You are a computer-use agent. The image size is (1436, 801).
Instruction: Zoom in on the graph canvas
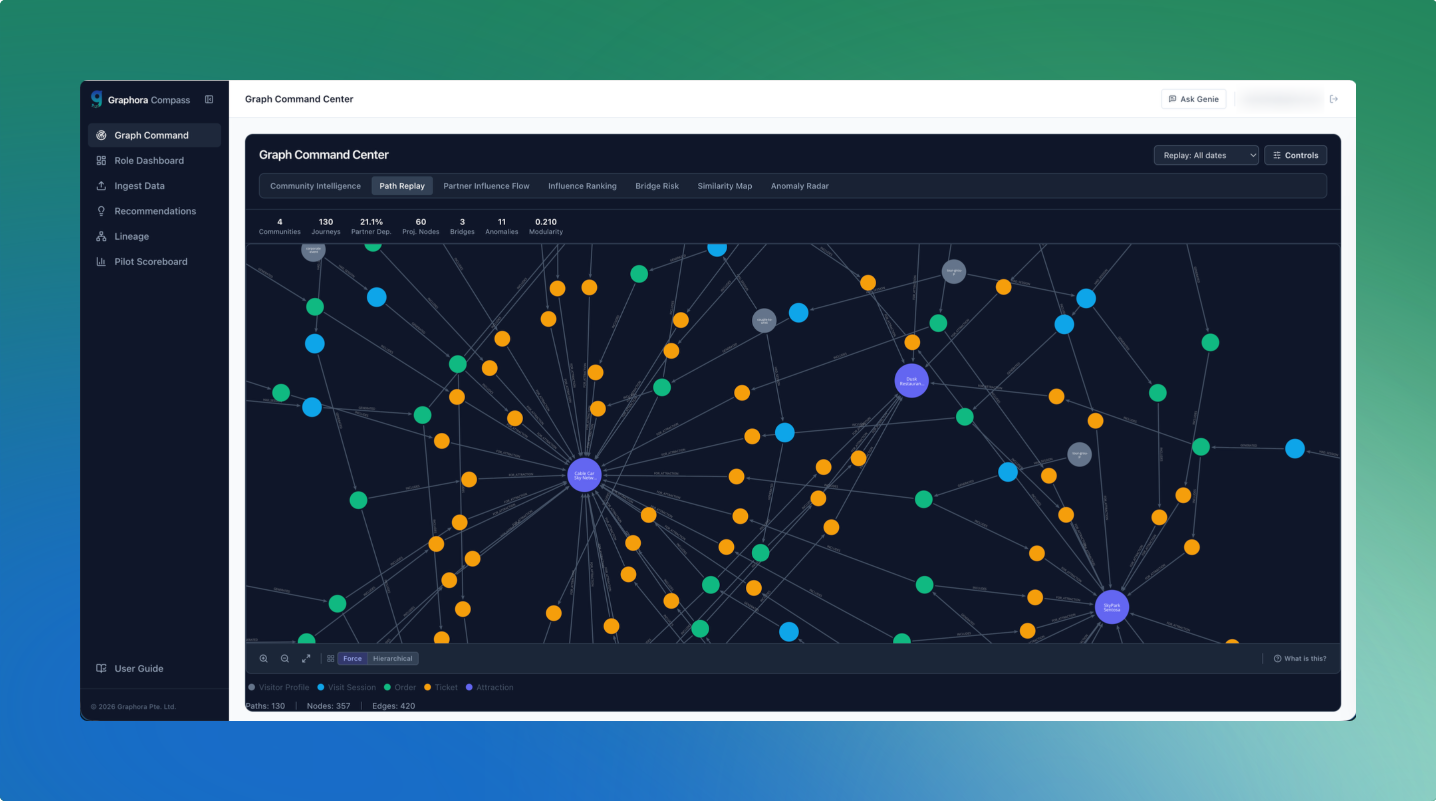pos(264,659)
